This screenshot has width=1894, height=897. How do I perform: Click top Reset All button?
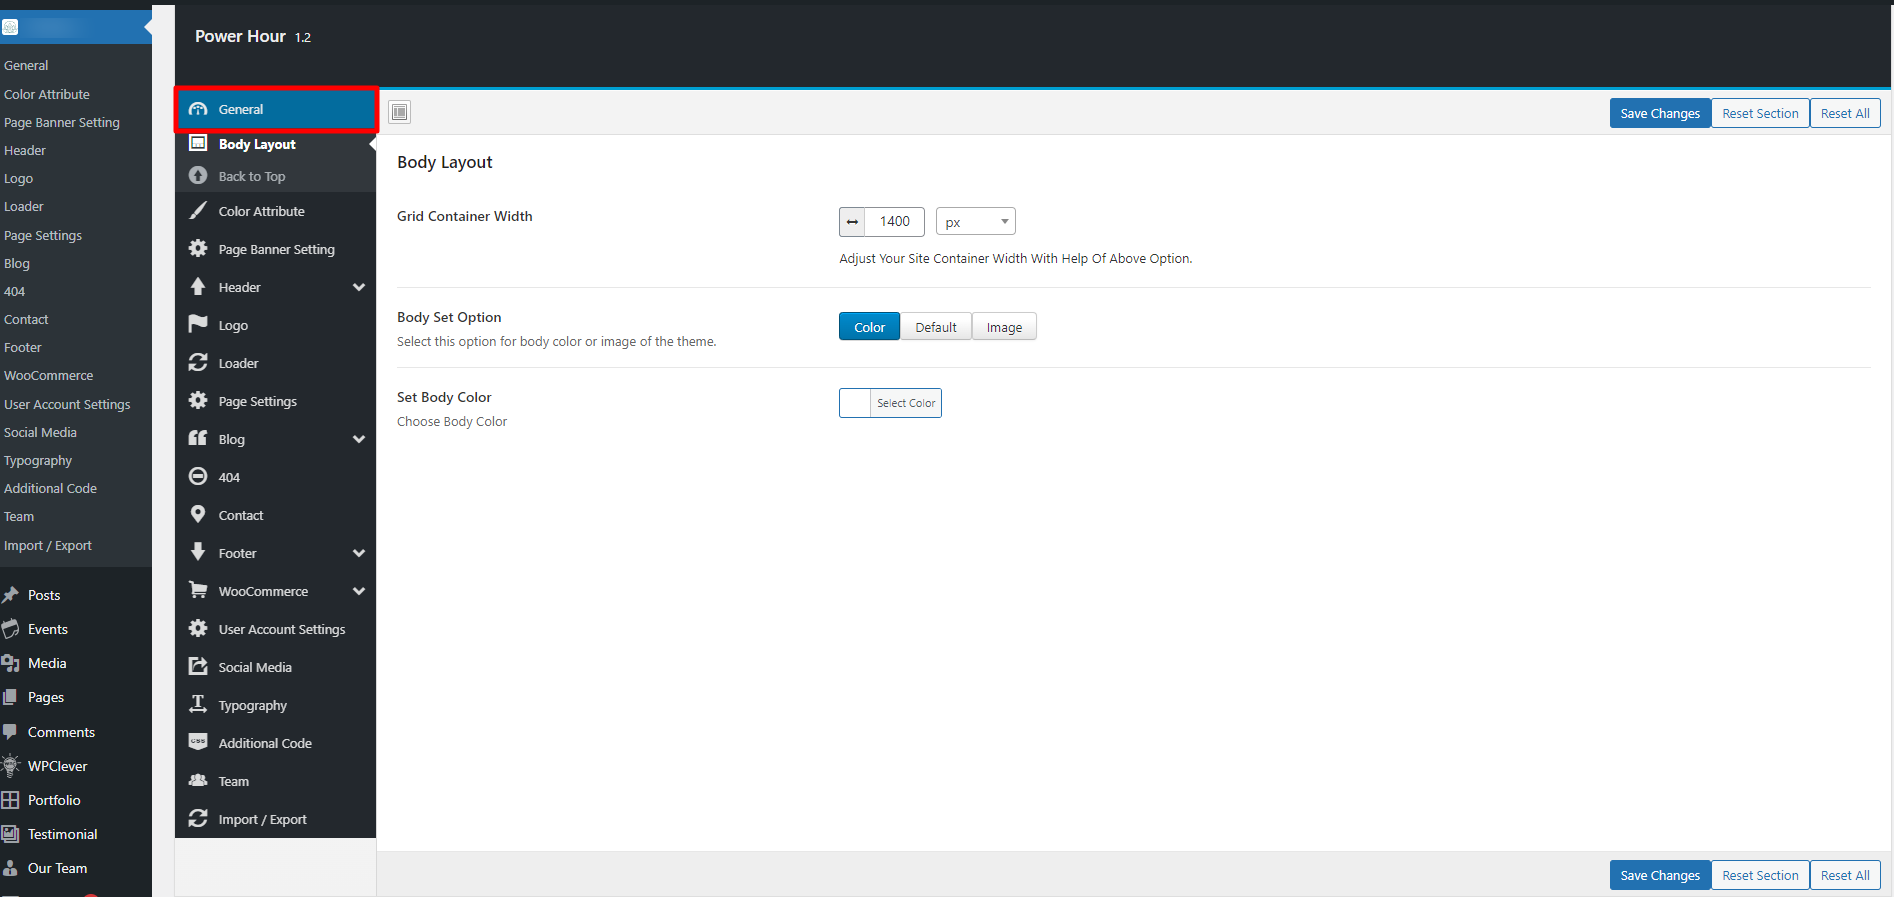click(x=1845, y=113)
